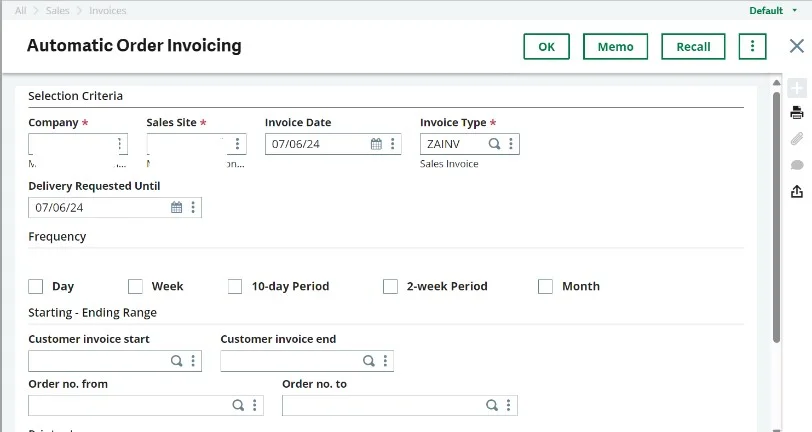Check the 10-day Period checkbox
The width and height of the screenshot is (812, 432).
click(x=235, y=286)
